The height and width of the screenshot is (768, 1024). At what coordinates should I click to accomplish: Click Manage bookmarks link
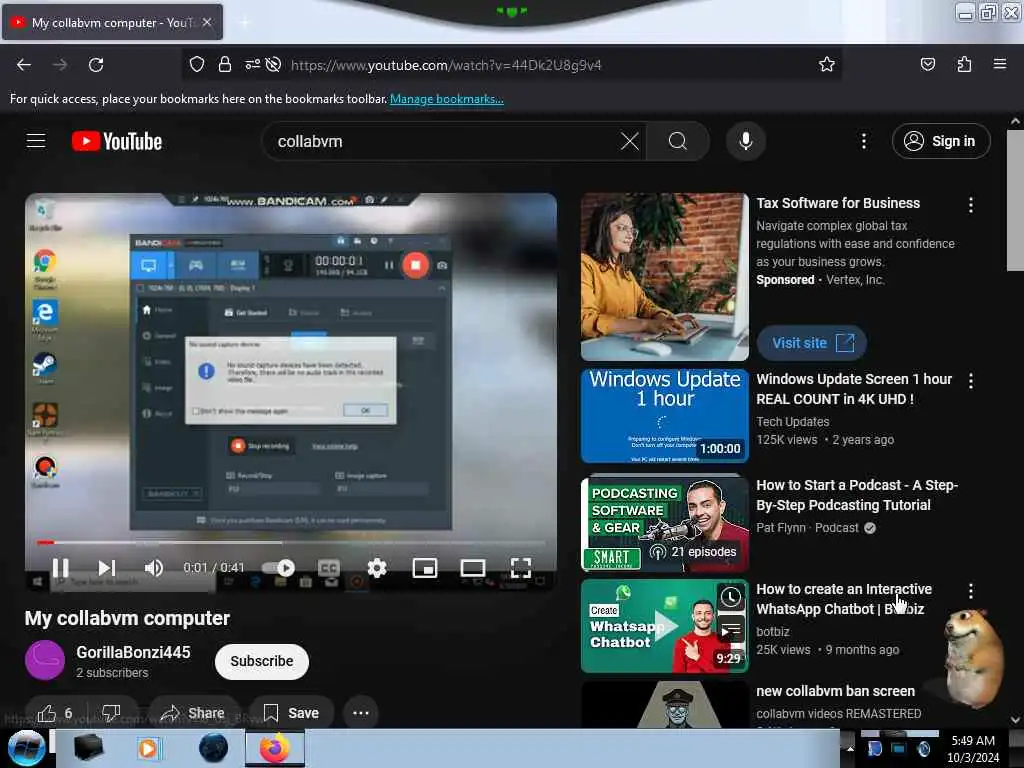[x=447, y=99]
